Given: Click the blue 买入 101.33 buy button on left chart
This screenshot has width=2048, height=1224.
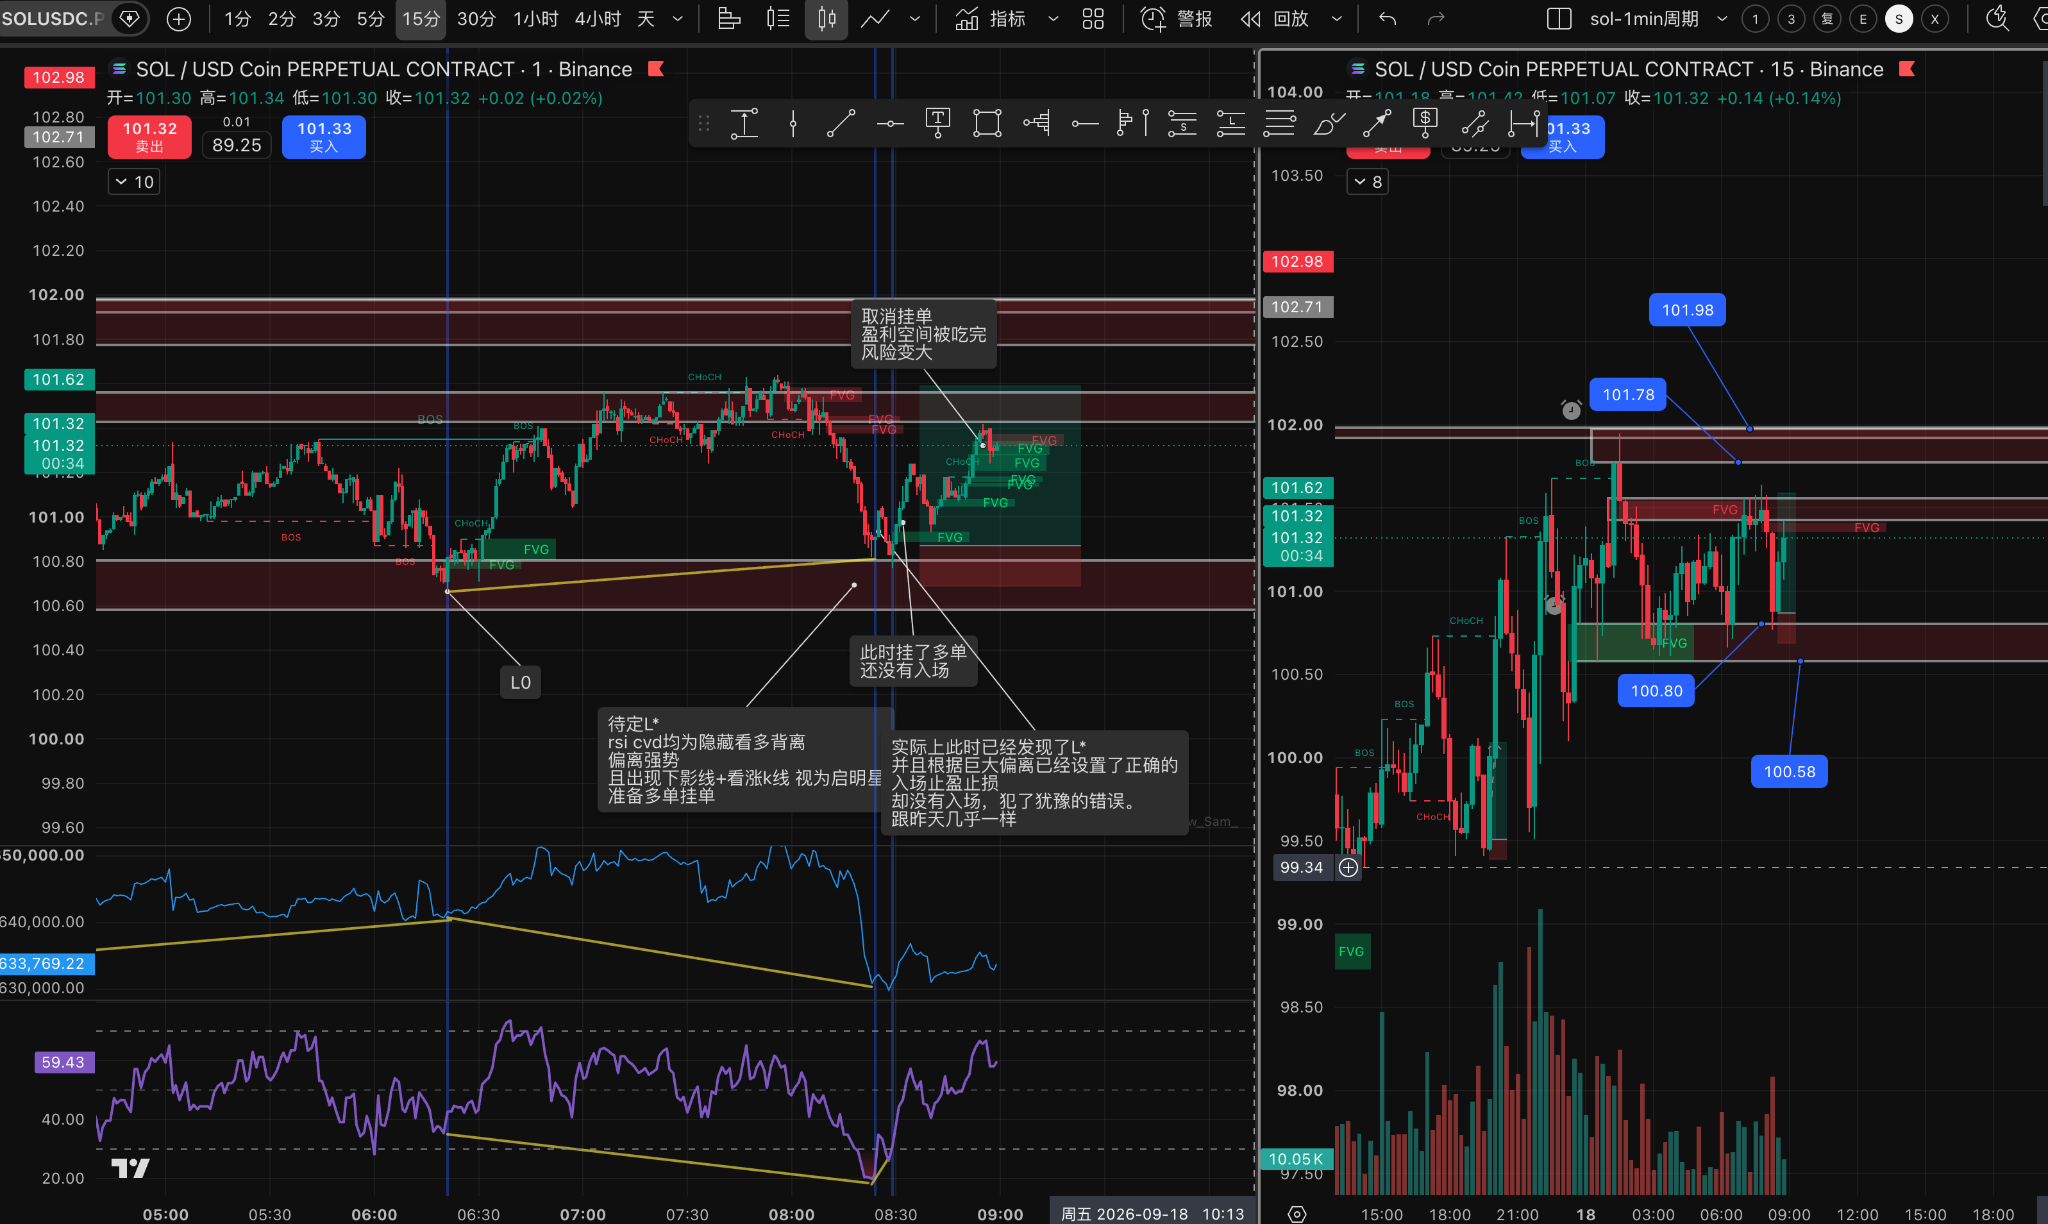Looking at the screenshot, I should tap(324, 137).
